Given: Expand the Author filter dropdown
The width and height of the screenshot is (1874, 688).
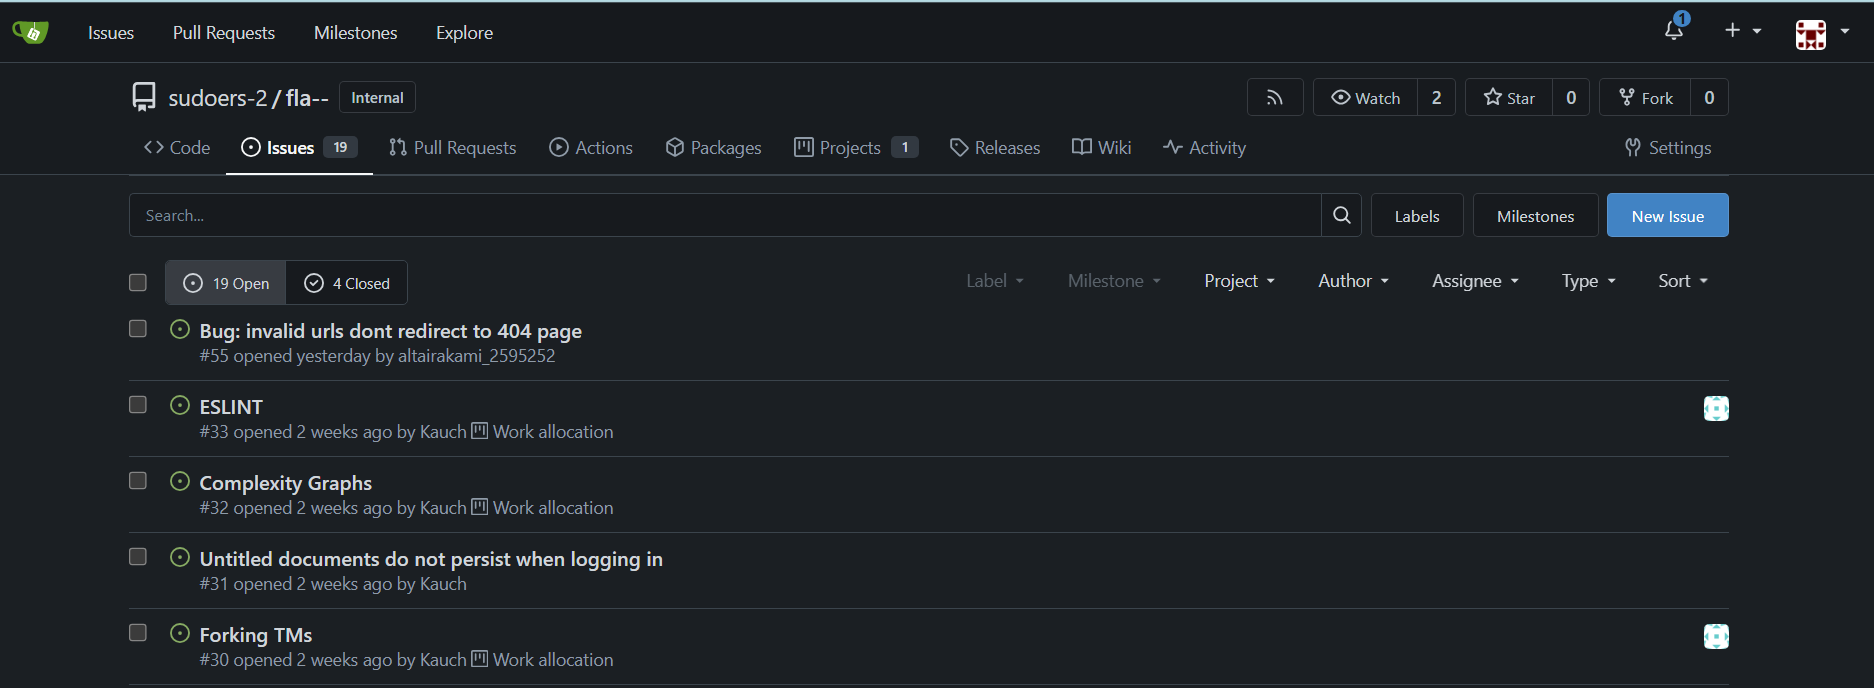Looking at the screenshot, I should click(x=1353, y=281).
